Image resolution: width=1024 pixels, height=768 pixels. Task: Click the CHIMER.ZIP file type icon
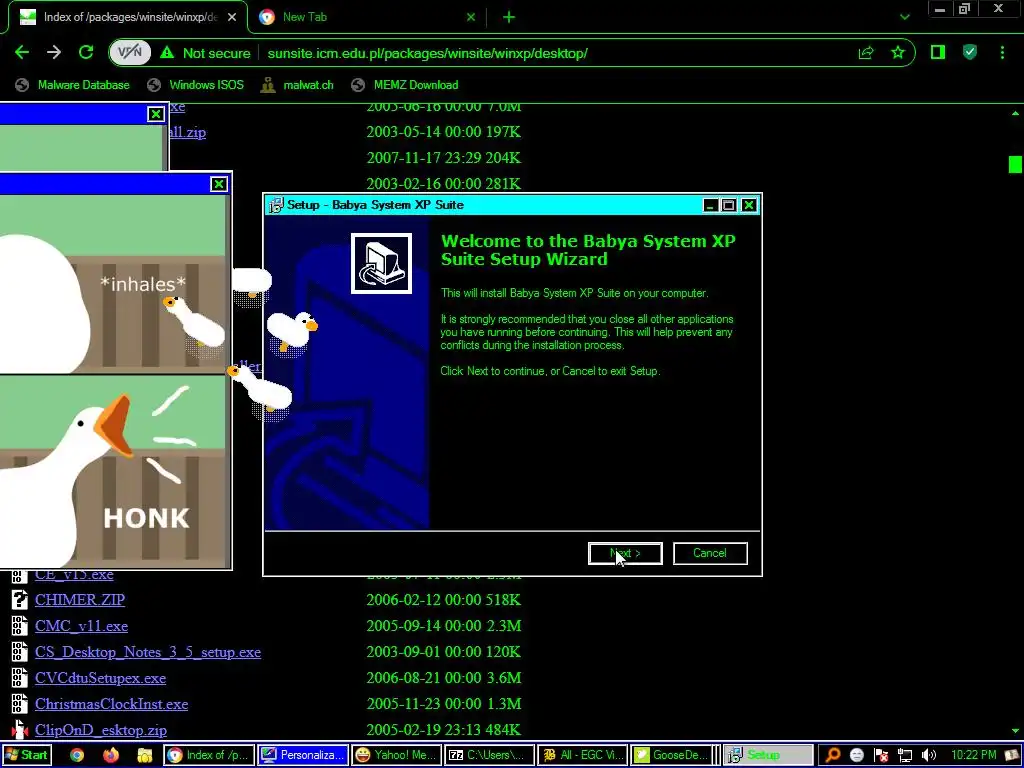click(20, 600)
